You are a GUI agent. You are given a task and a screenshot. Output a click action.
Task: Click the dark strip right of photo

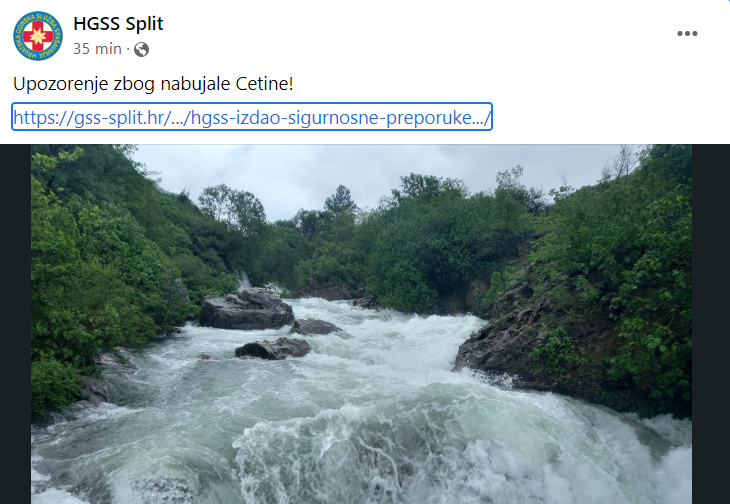pos(711,324)
